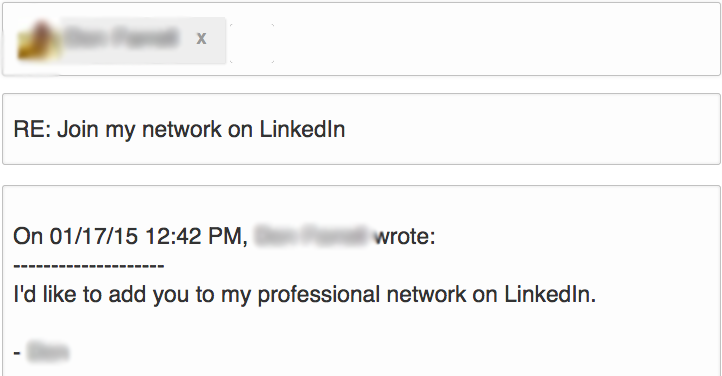Remove the recipient chip with the x

coord(201,38)
